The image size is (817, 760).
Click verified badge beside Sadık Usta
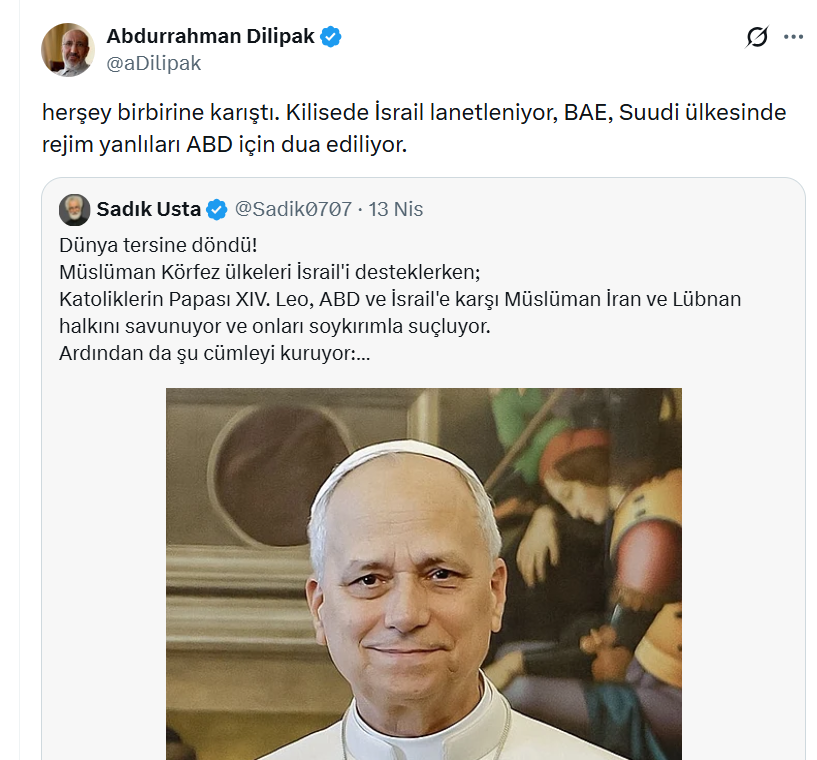217,210
